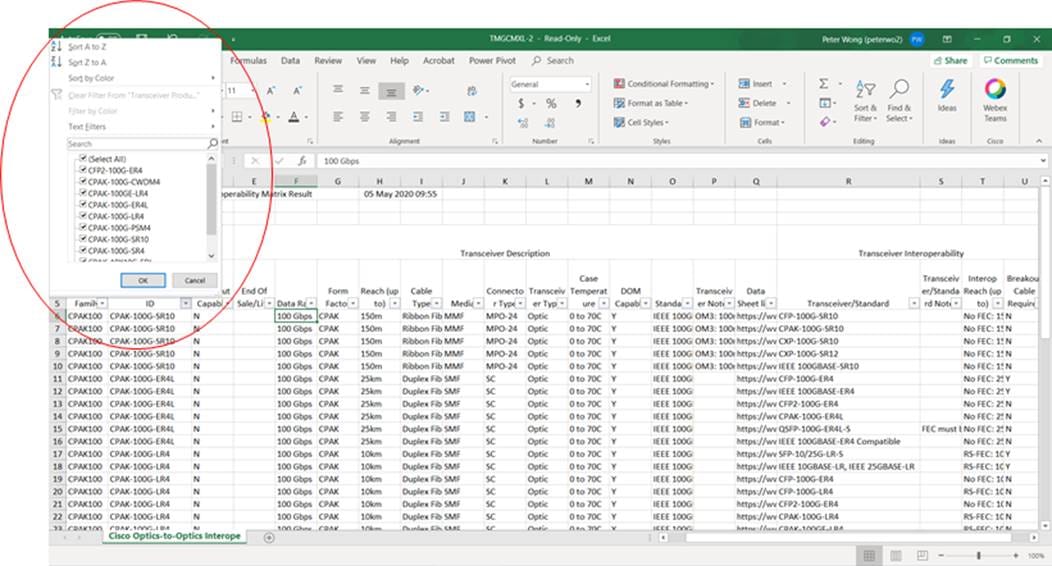Click the Merge & Center icon
The width and height of the screenshot is (1052, 566).
click(x=470, y=117)
